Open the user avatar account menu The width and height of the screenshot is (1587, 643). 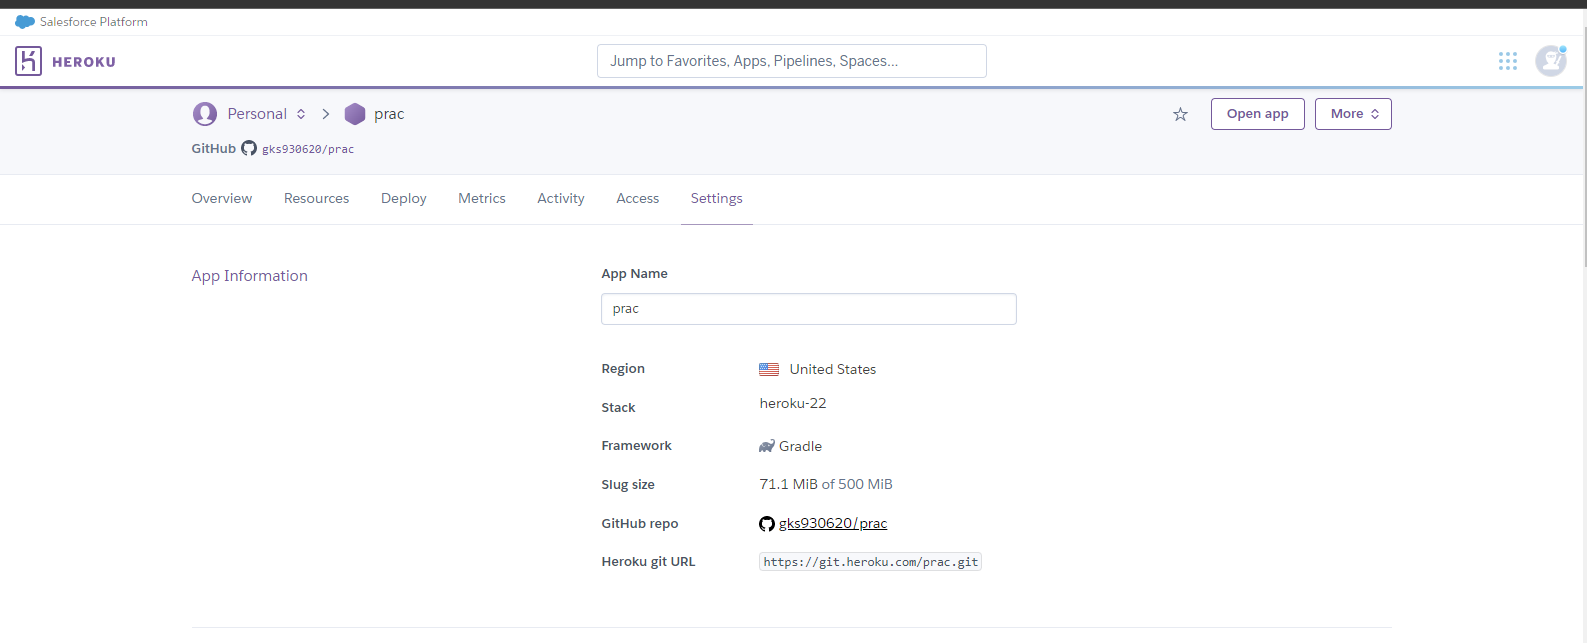[1551, 61]
